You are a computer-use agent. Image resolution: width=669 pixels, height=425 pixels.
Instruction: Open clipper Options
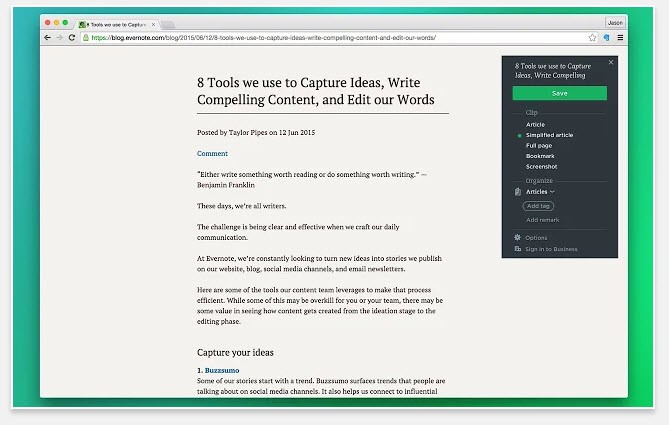[x=536, y=238]
